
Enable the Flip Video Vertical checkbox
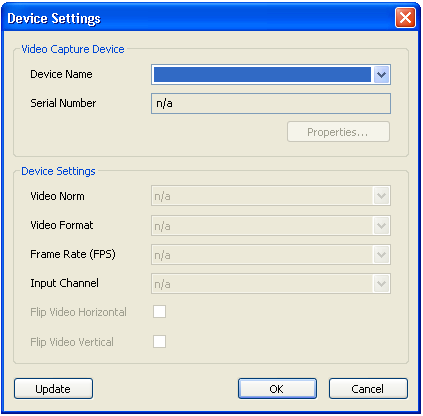click(x=159, y=341)
